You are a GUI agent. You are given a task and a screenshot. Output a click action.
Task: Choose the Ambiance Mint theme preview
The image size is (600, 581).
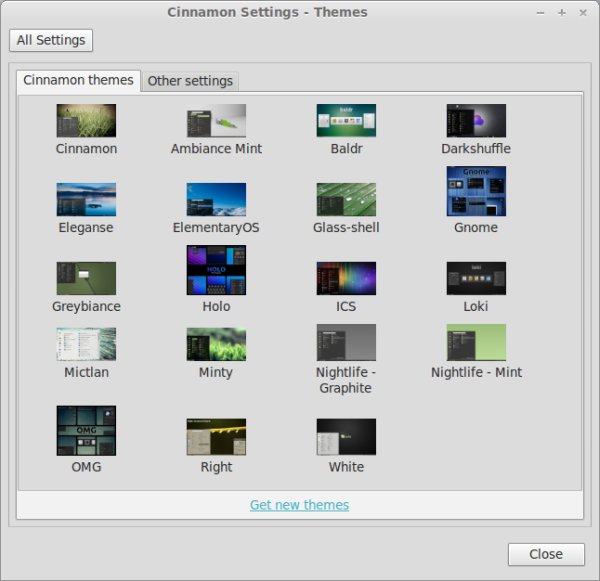216,121
